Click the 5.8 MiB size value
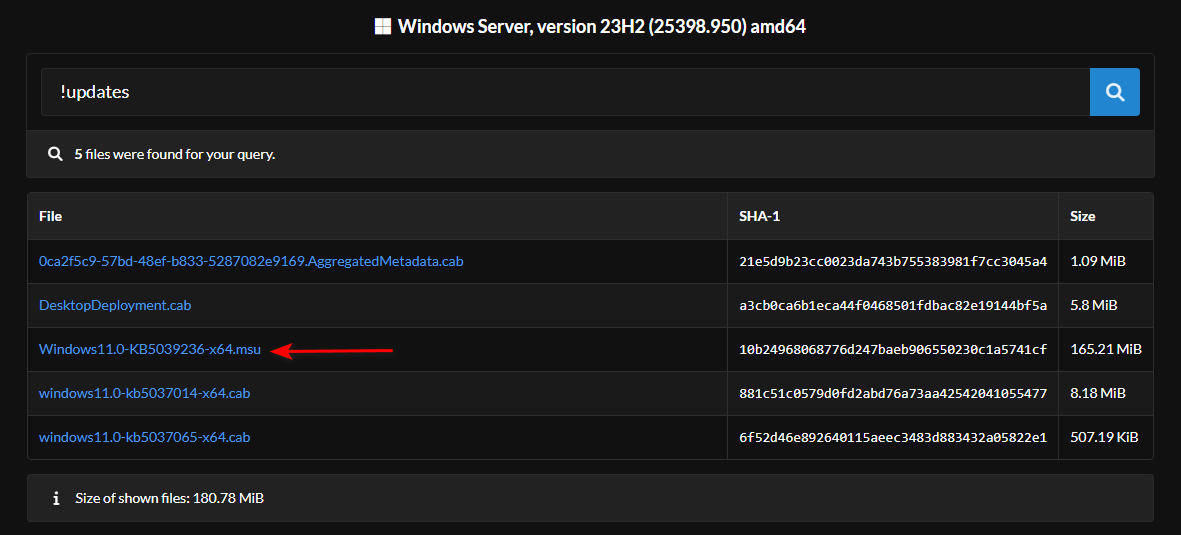Viewport: 1181px width, 535px height. coord(1094,306)
